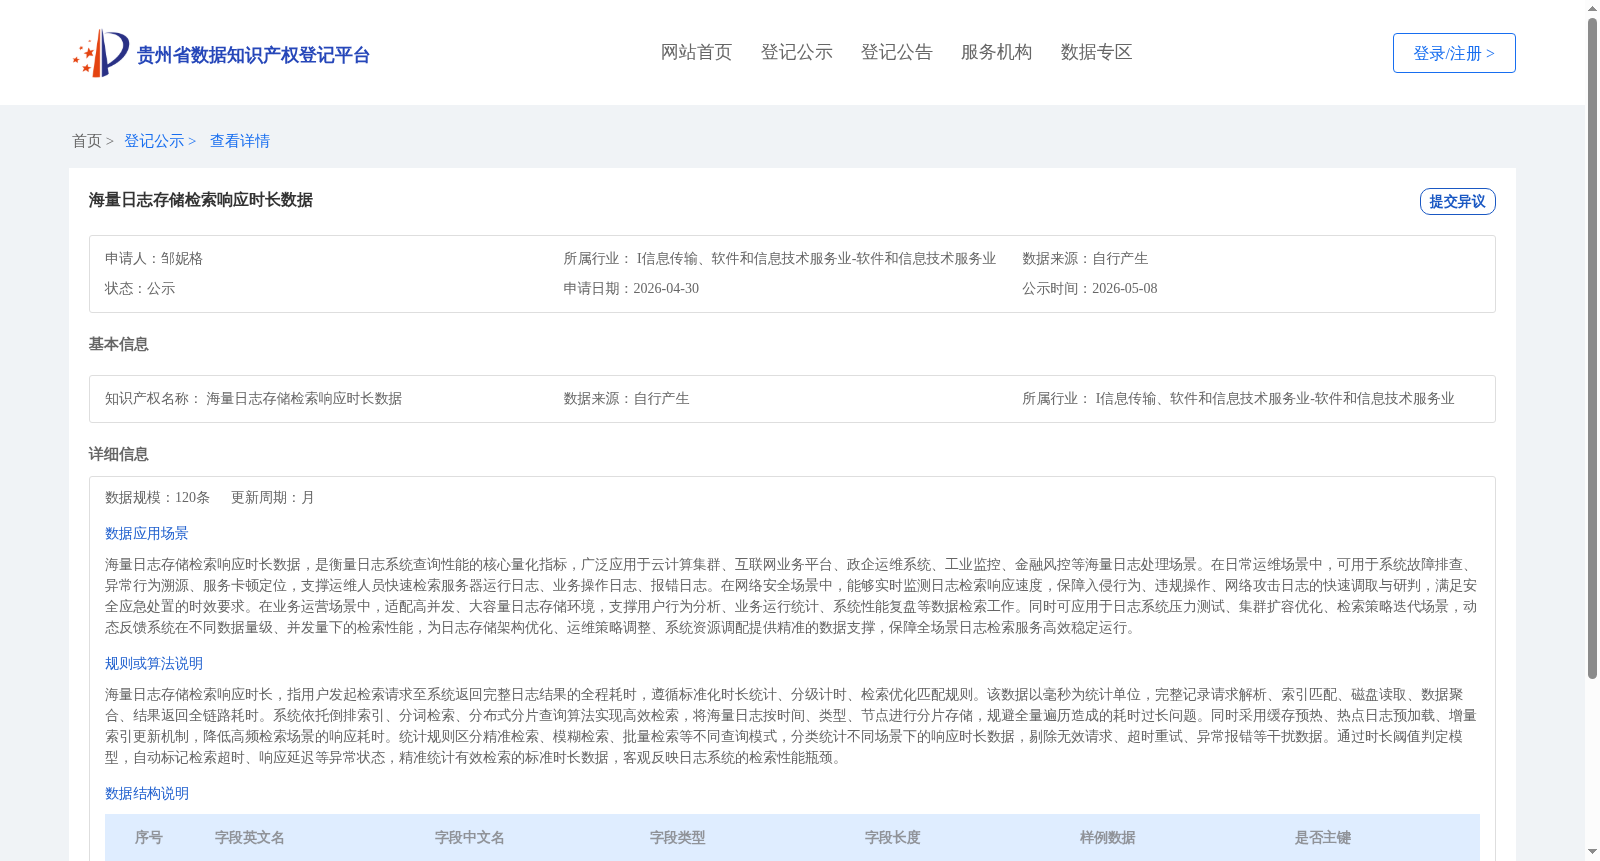The width and height of the screenshot is (1600, 861).
Task: Click the vertical scrollbar thumb
Action: click(1592, 348)
